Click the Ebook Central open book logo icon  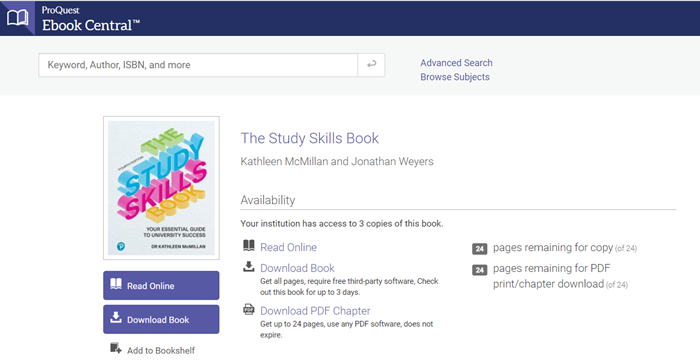pos(17,18)
